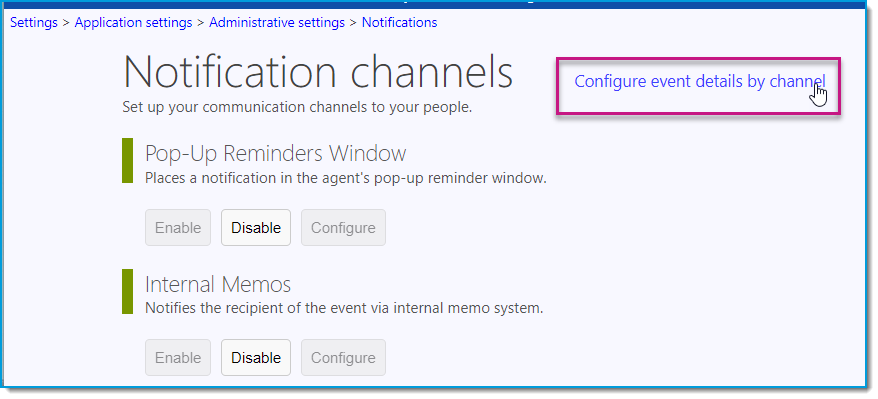The image size is (878, 399).
Task: Configure the Internal Memos channel
Action: pyautogui.click(x=343, y=358)
